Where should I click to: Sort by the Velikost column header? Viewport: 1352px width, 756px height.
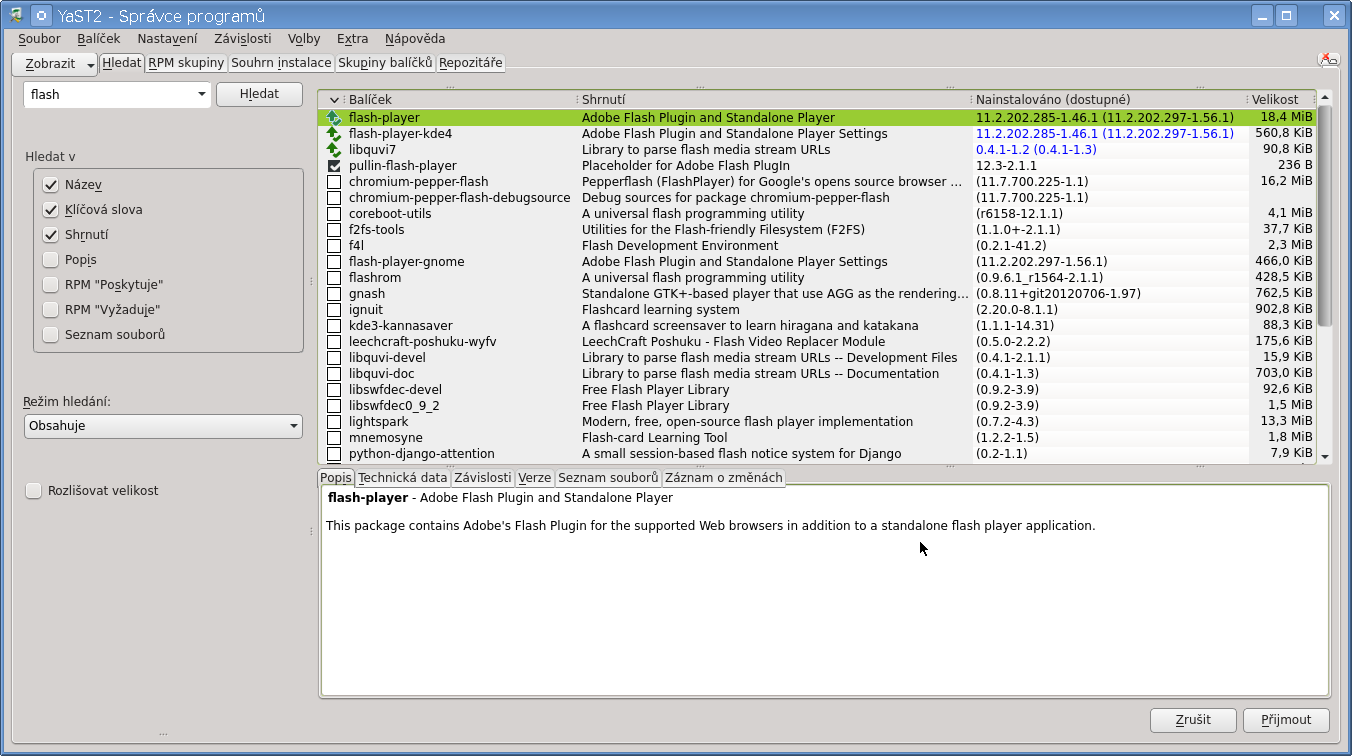[1282, 100]
